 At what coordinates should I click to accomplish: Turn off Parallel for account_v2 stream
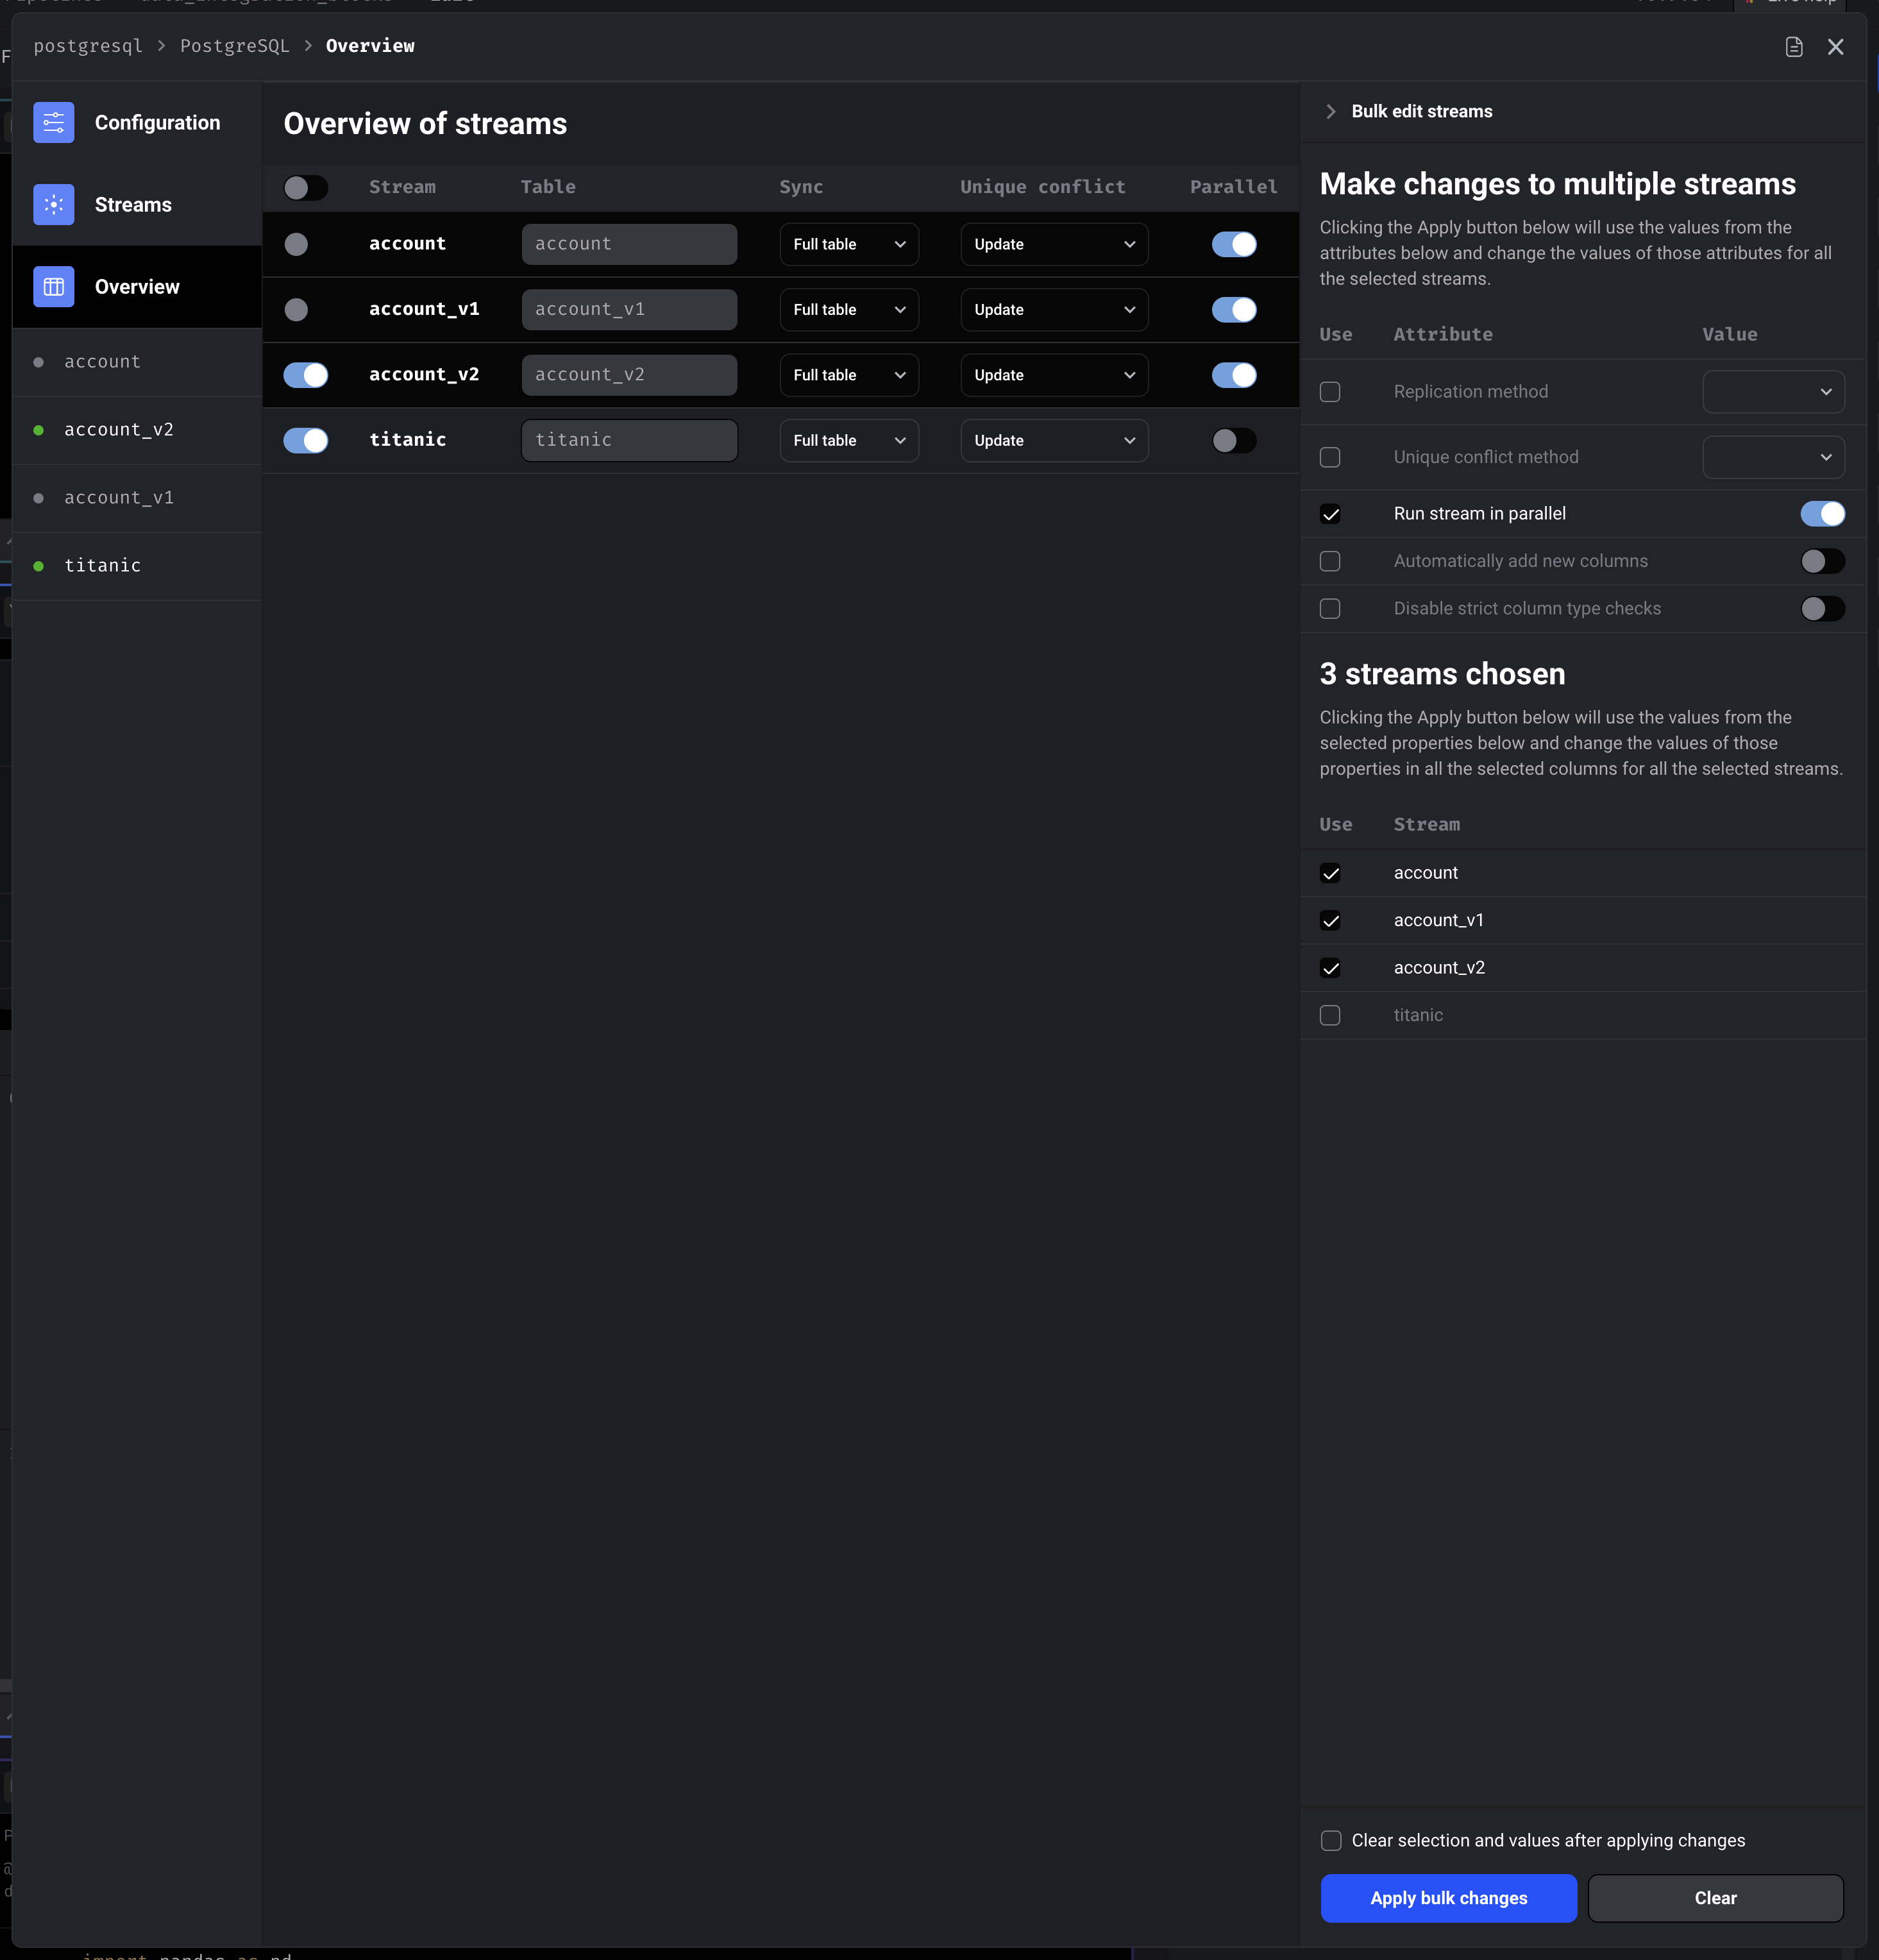[1234, 375]
